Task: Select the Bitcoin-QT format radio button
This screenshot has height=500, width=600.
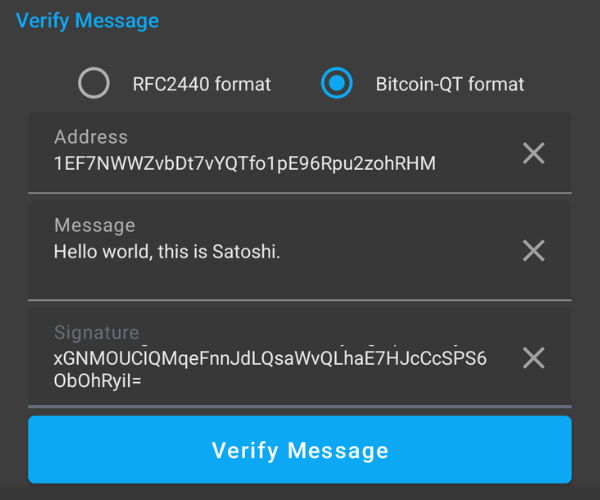Action: click(x=337, y=84)
